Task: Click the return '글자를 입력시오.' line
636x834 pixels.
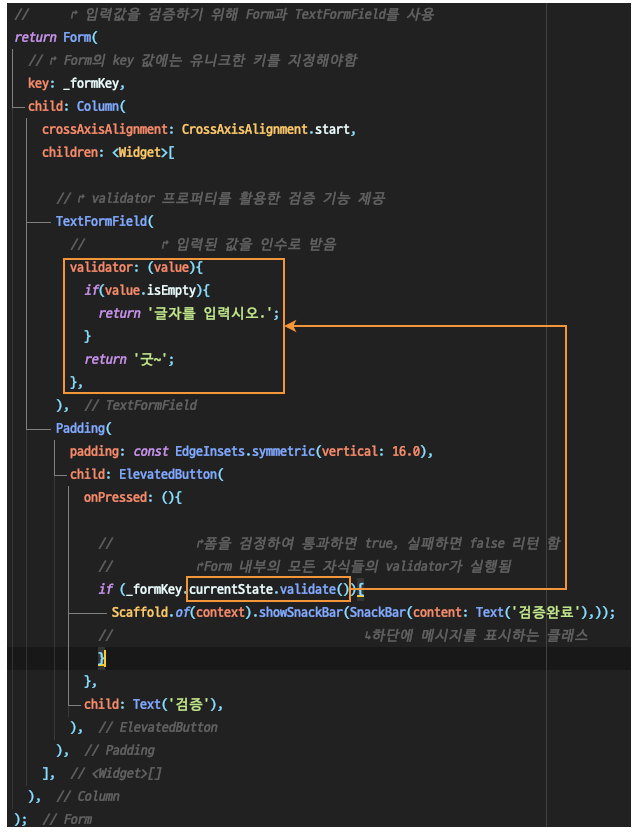Action: (189, 313)
